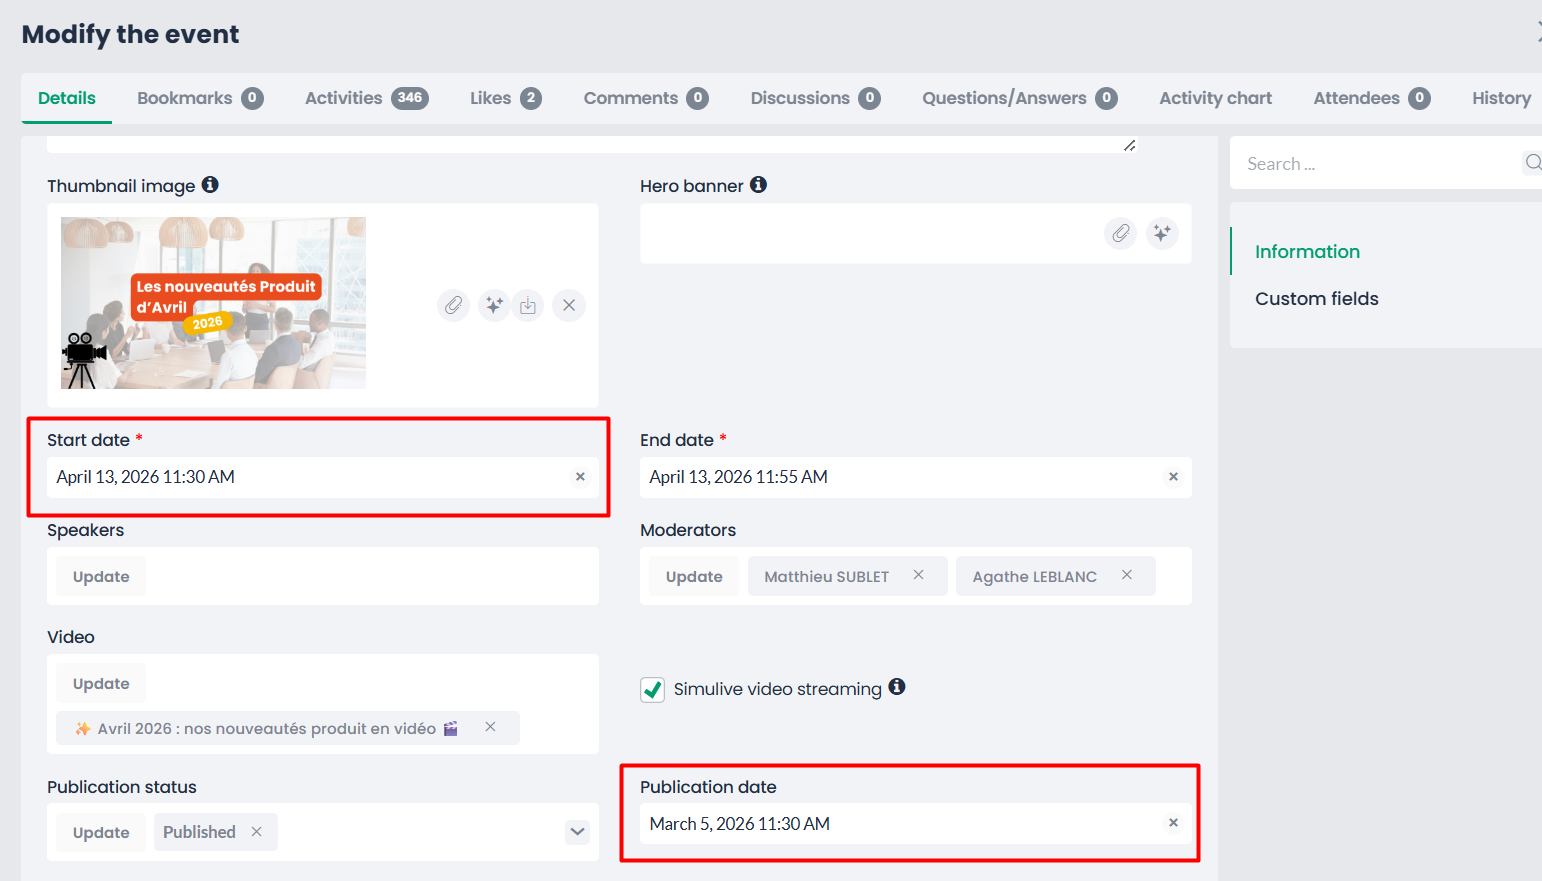1542x881 pixels.
Task: Click the thumbnail AI sparkle generate icon
Action: [493, 305]
